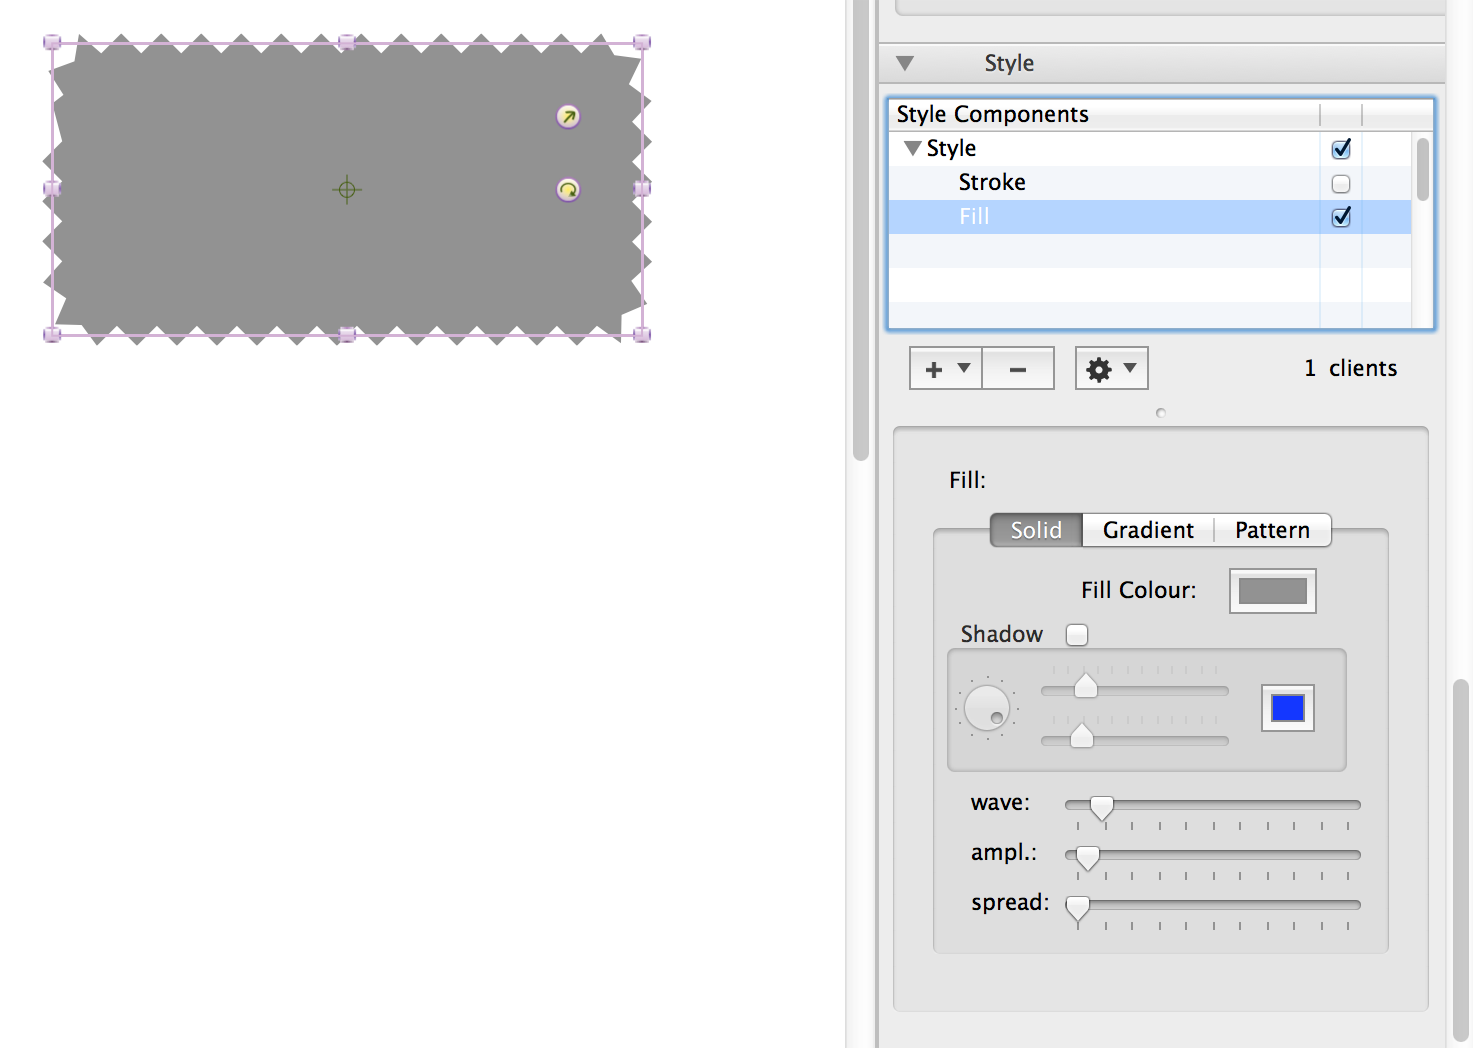Screen dimensions: 1473x1048
Task: Click bottom-middle selection handle of shape
Action: [x=347, y=335]
